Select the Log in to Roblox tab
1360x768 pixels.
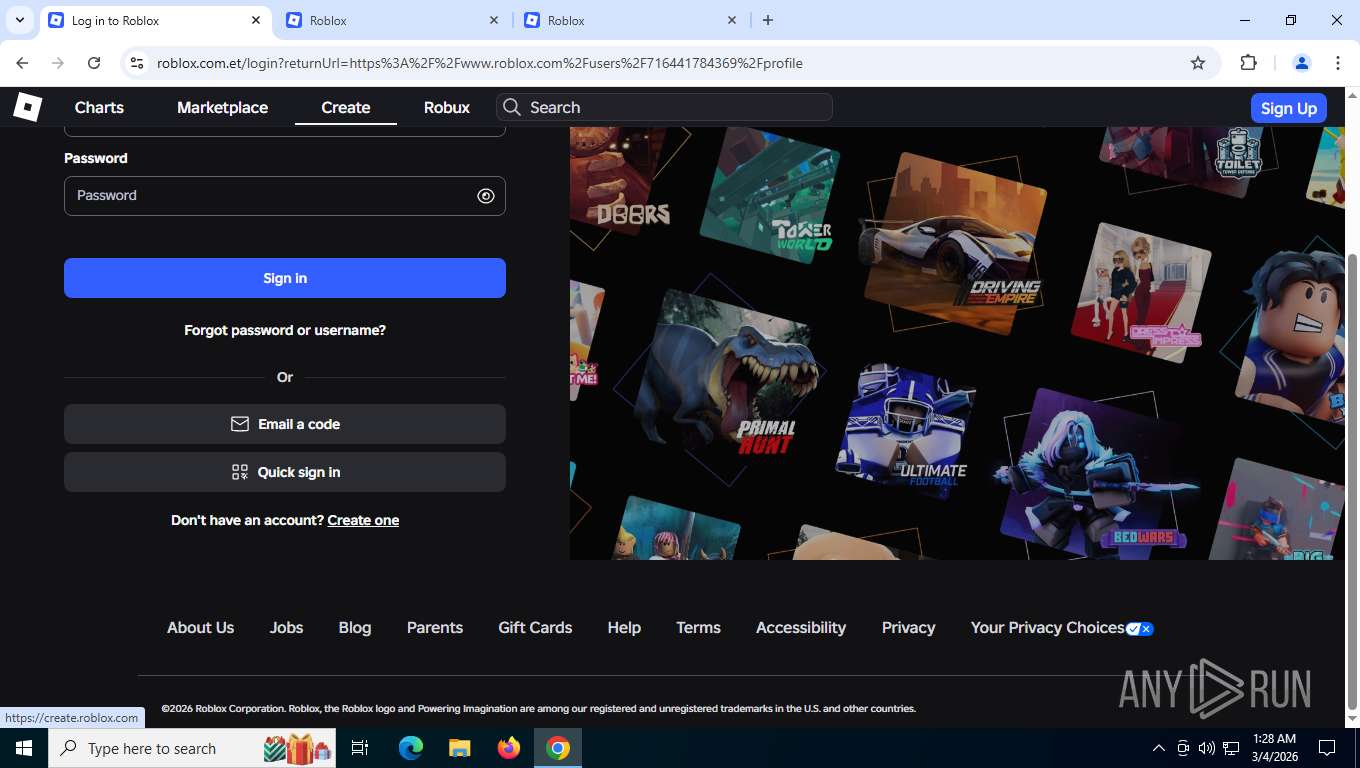pyautogui.click(x=154, y=20)
